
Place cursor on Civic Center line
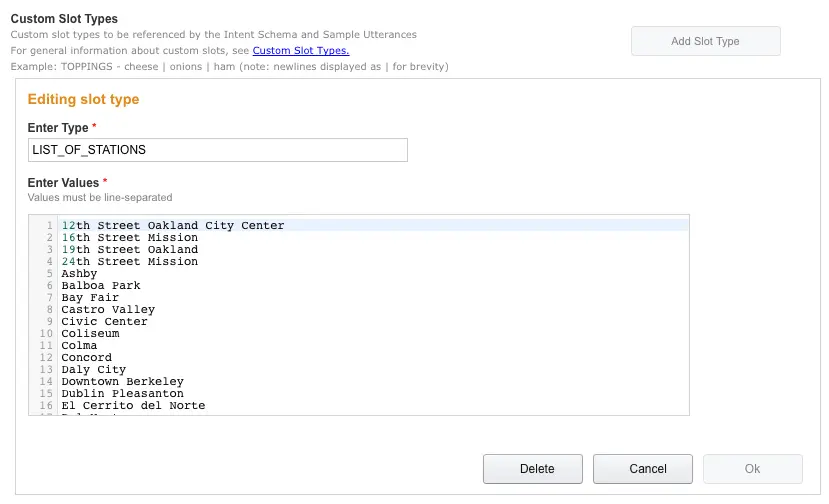coord(104,322)
